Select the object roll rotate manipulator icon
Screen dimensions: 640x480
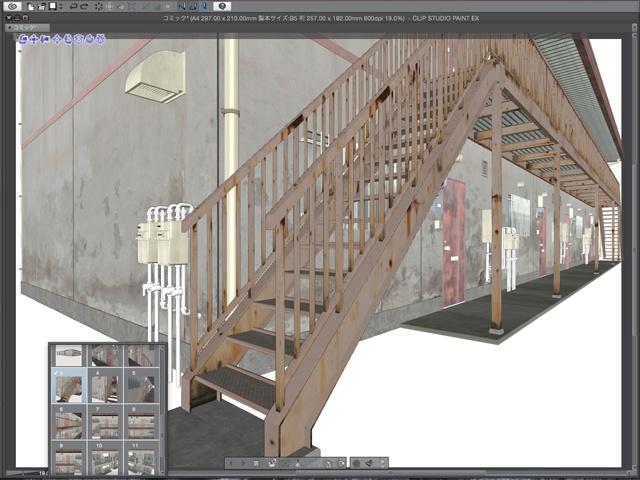point(79,39)
